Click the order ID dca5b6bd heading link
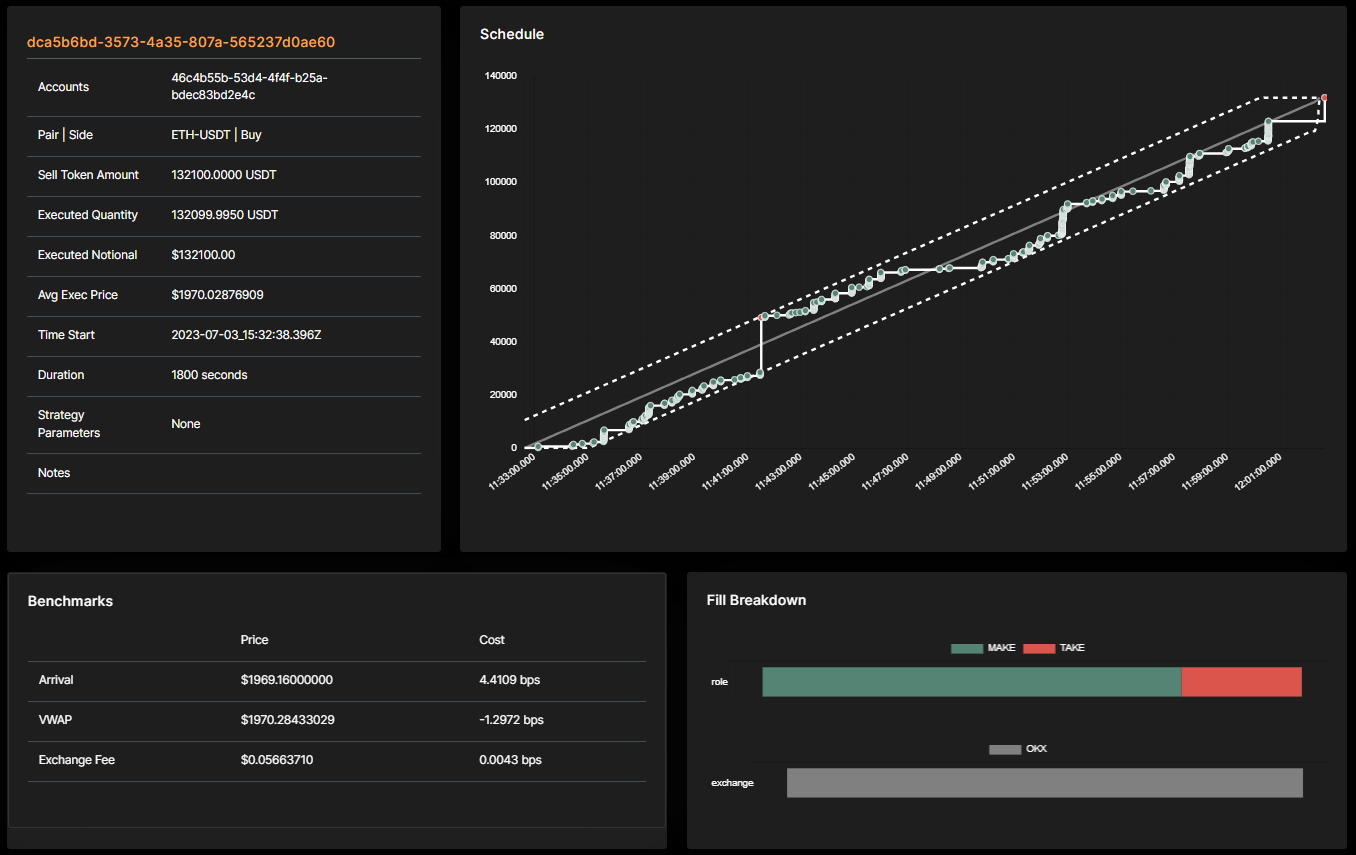Image resolution: width=1356 pixels, height=855 pixels. click(x=181, y=42)
